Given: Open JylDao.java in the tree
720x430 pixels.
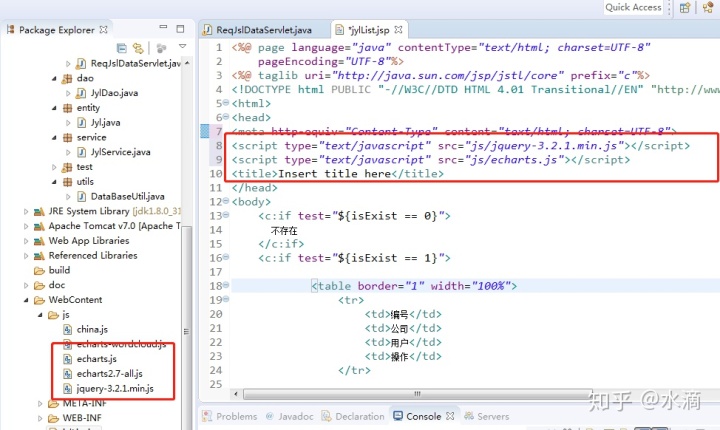Looking at the screenshot, I should click(x=114, y=93).
